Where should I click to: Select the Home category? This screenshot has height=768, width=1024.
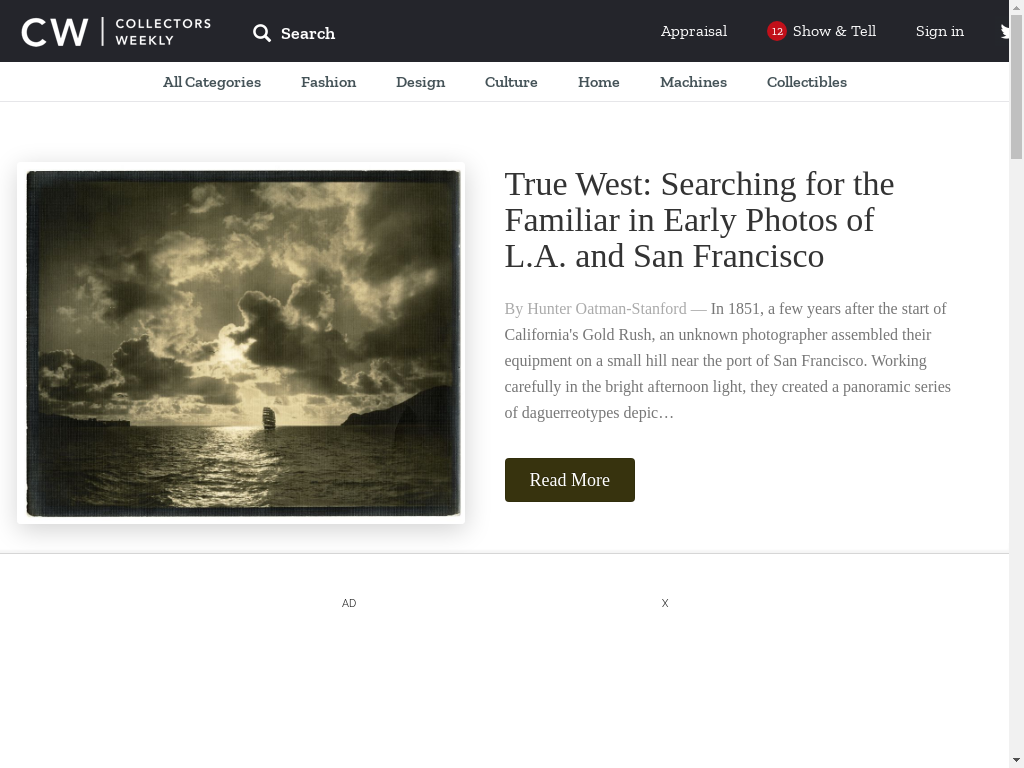(x=599, y=82)
